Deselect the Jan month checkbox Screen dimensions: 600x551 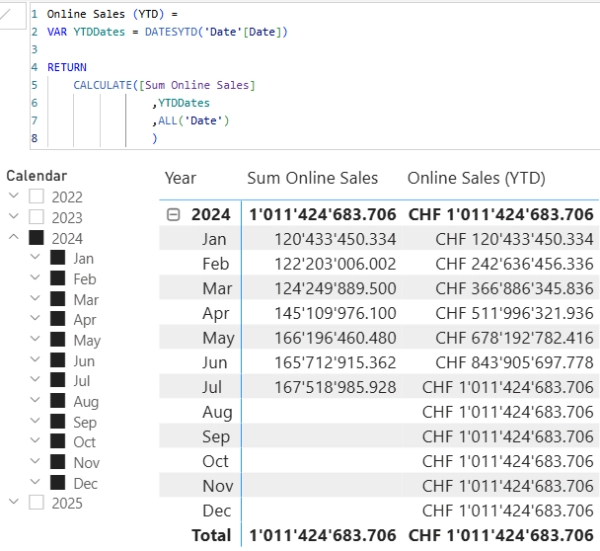pyautogui.click(x=57, y=258)
